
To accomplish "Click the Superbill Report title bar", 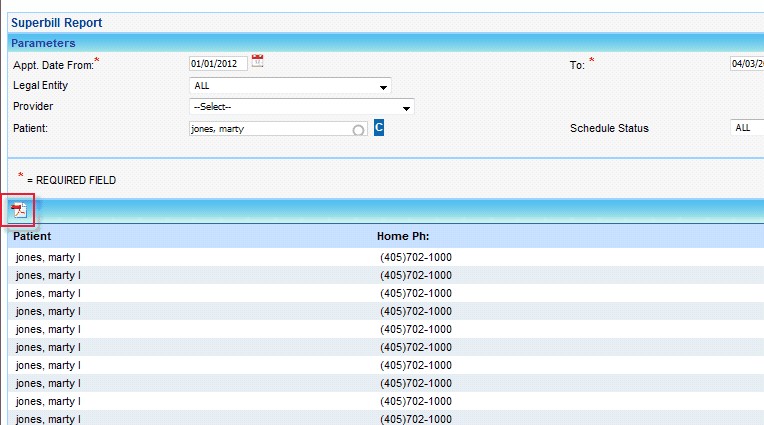I will (x=56, y=22).
